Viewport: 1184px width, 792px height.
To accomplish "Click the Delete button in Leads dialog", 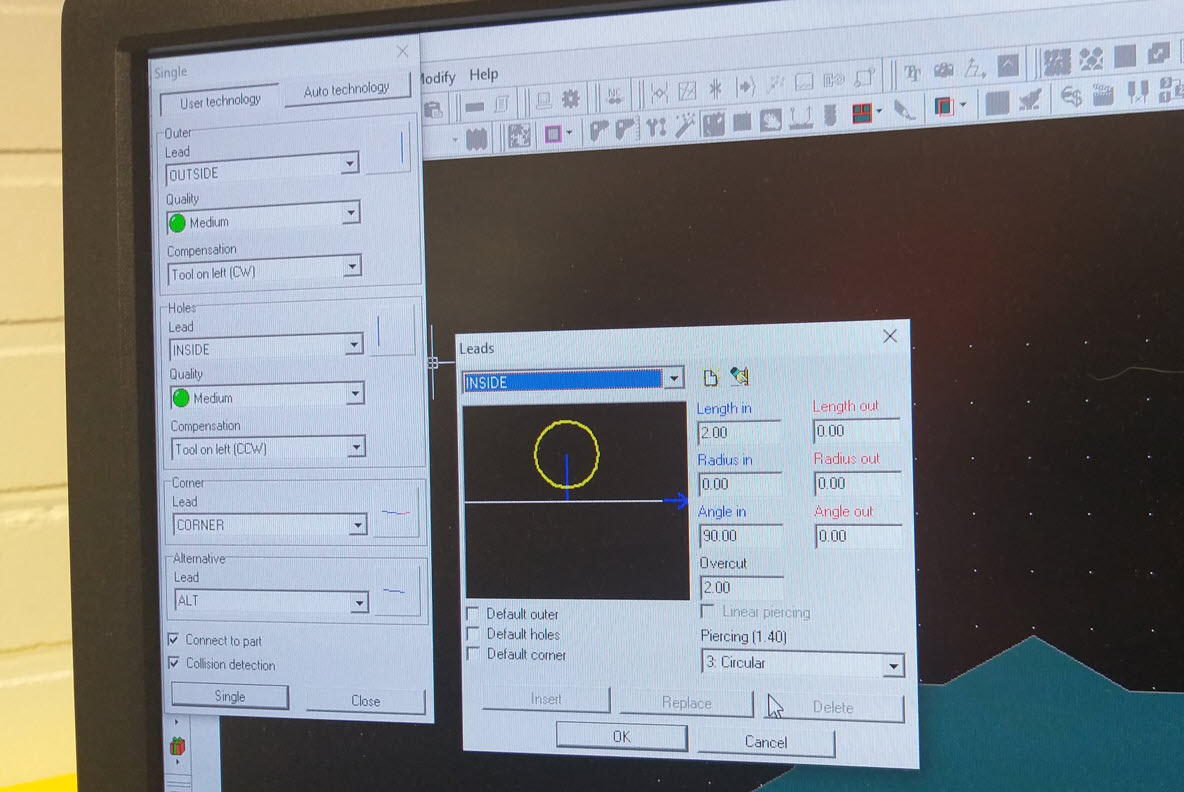I will pos(833,707).
